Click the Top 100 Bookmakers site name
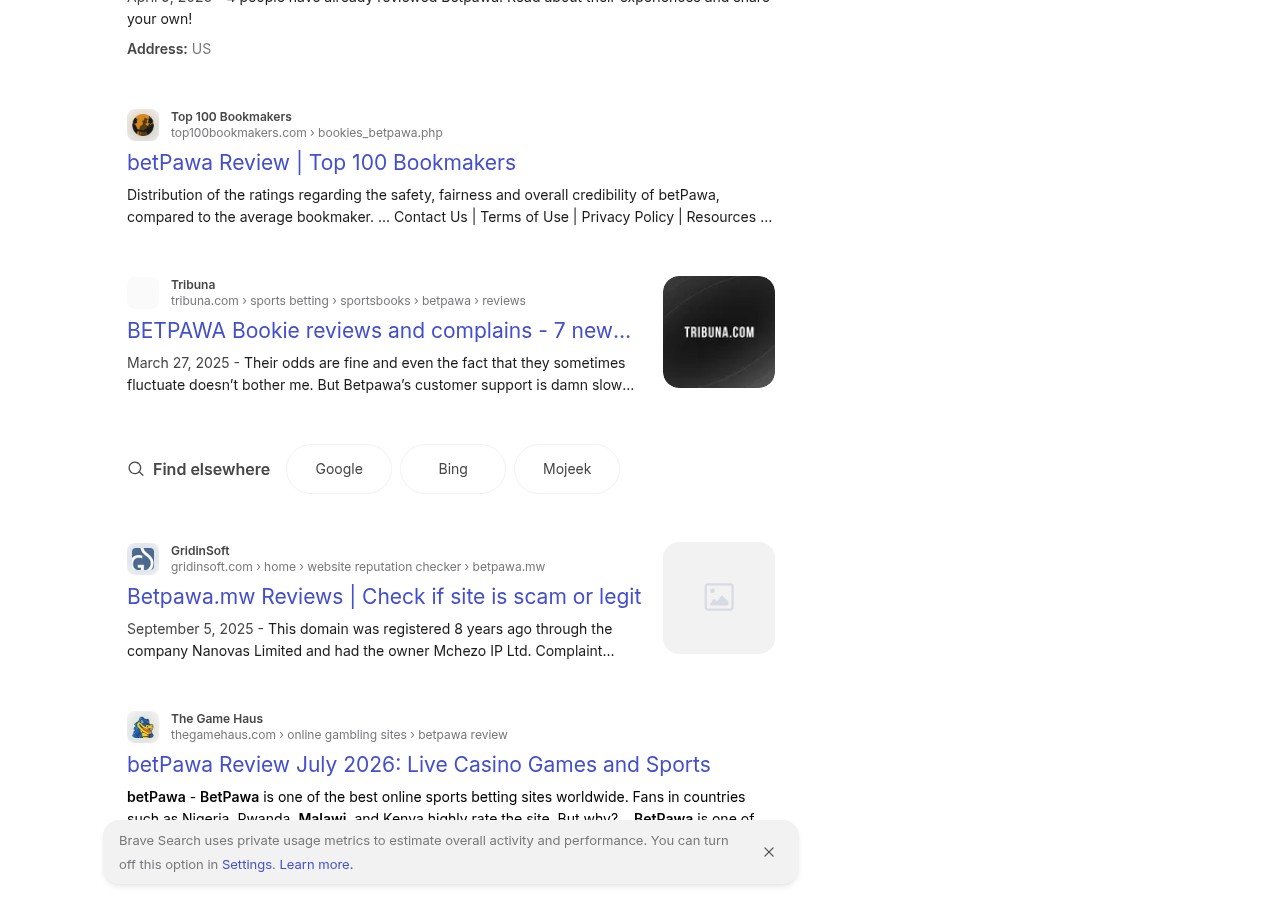This screenshot has height=900, width=1280. tap(231, 117)
